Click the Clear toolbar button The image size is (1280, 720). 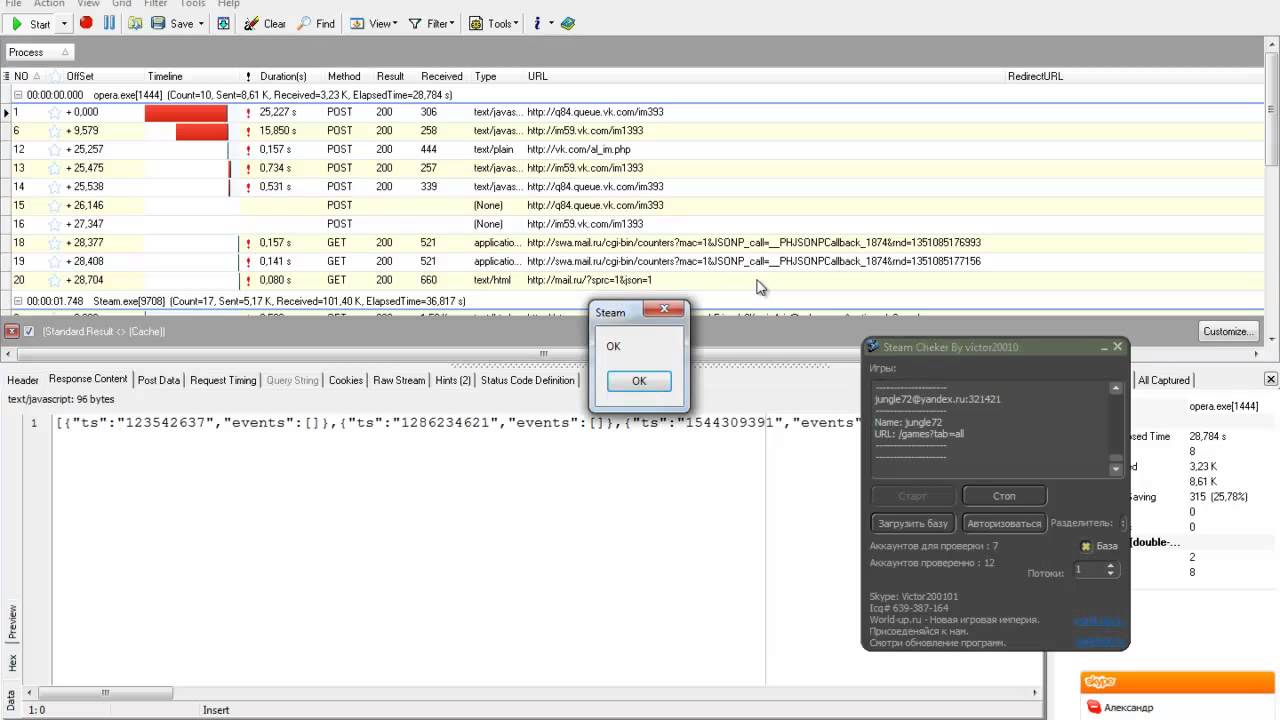[x=265, y=24]
